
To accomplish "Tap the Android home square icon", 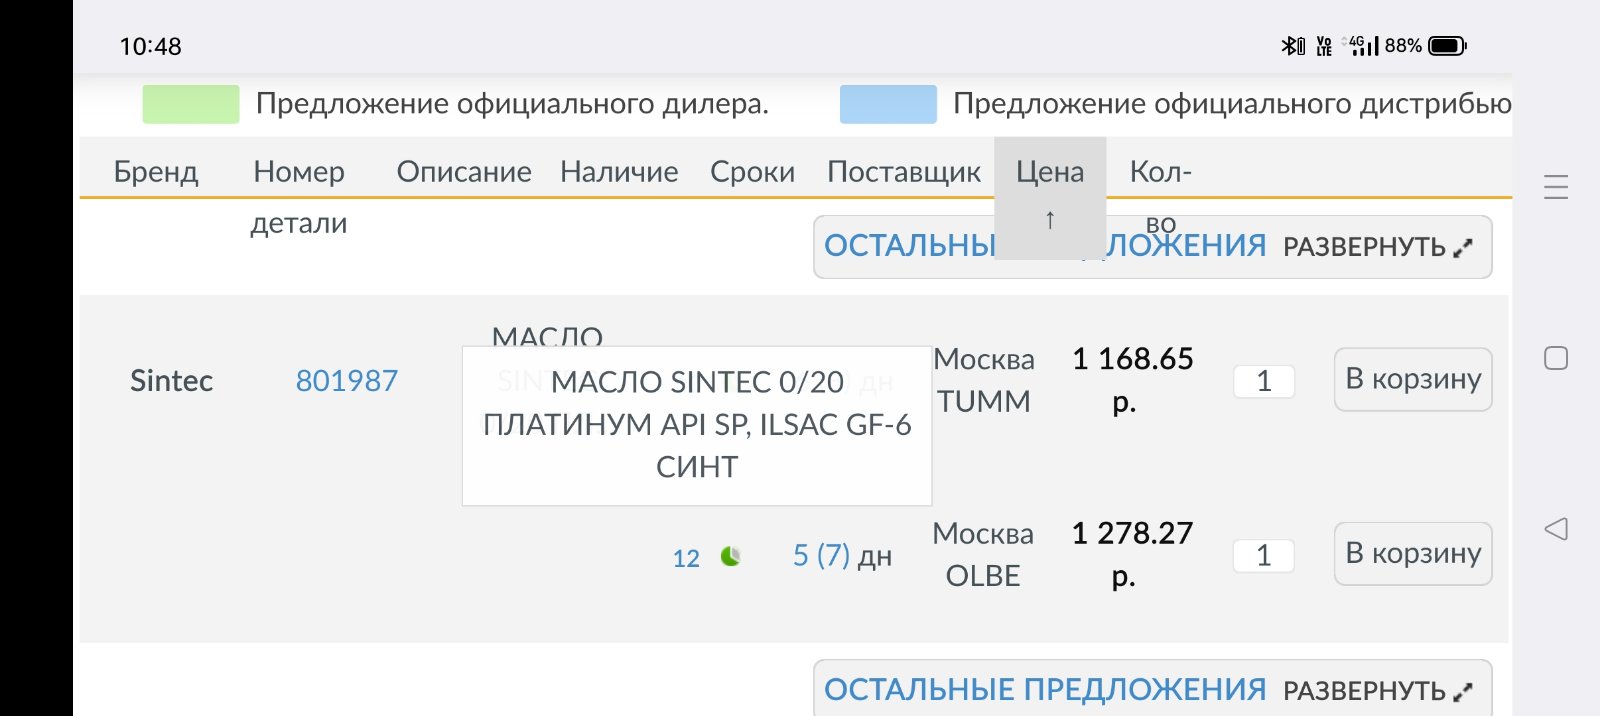I will pyautogui.click(x=1556, y=358).
